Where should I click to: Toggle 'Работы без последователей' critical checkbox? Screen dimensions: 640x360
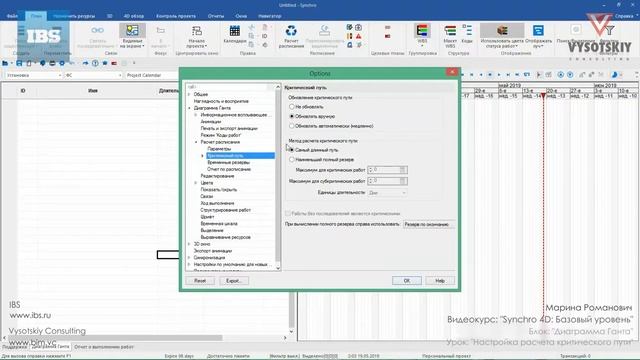pyautogui.click(x=288, y=213)
